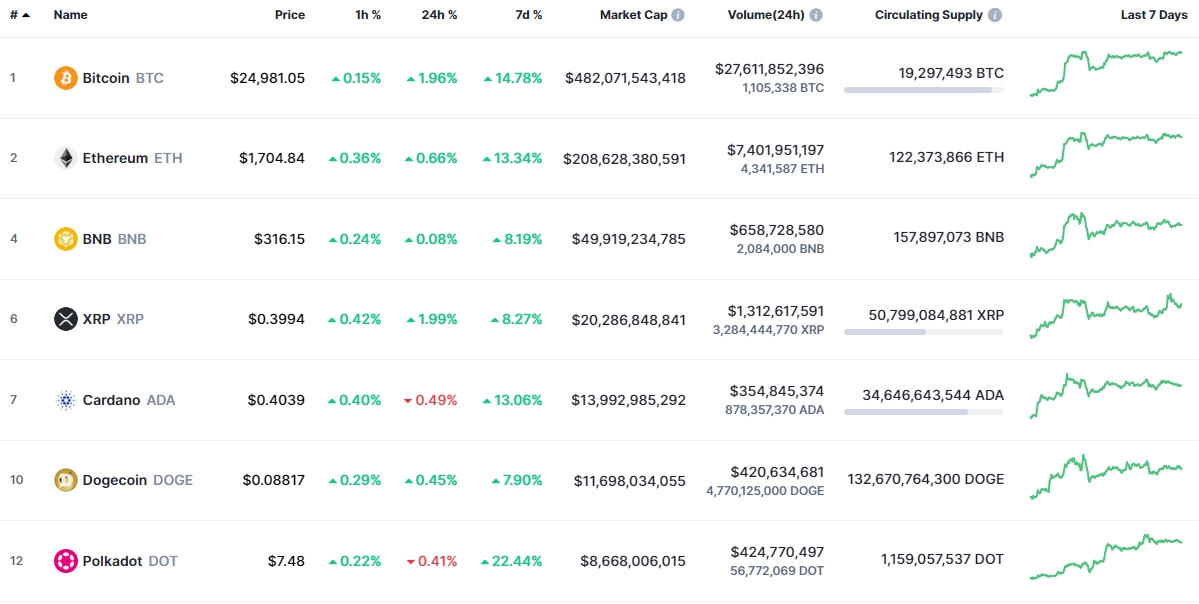Click Bitcoin circulating supply progress bar

click(924, 90)
